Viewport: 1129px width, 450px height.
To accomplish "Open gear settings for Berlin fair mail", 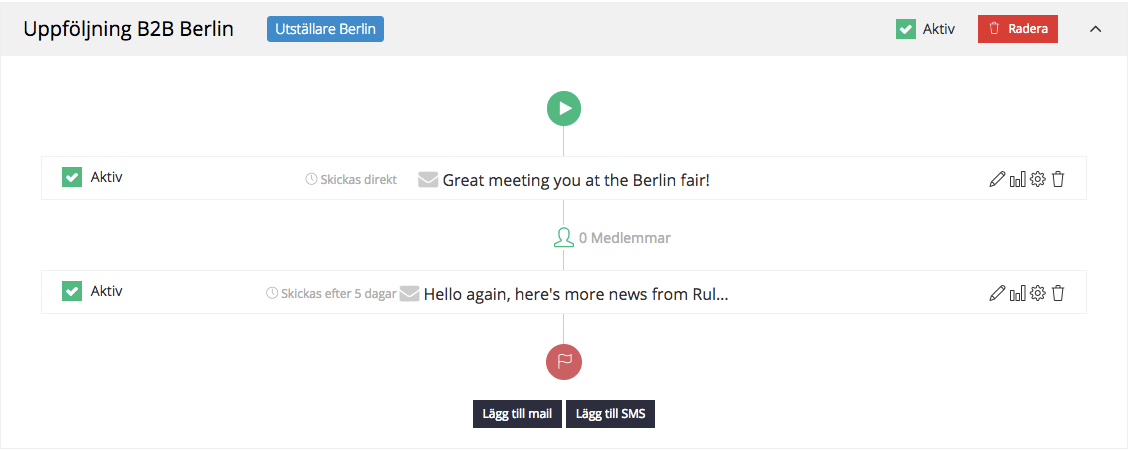I will click(1038, 180).
